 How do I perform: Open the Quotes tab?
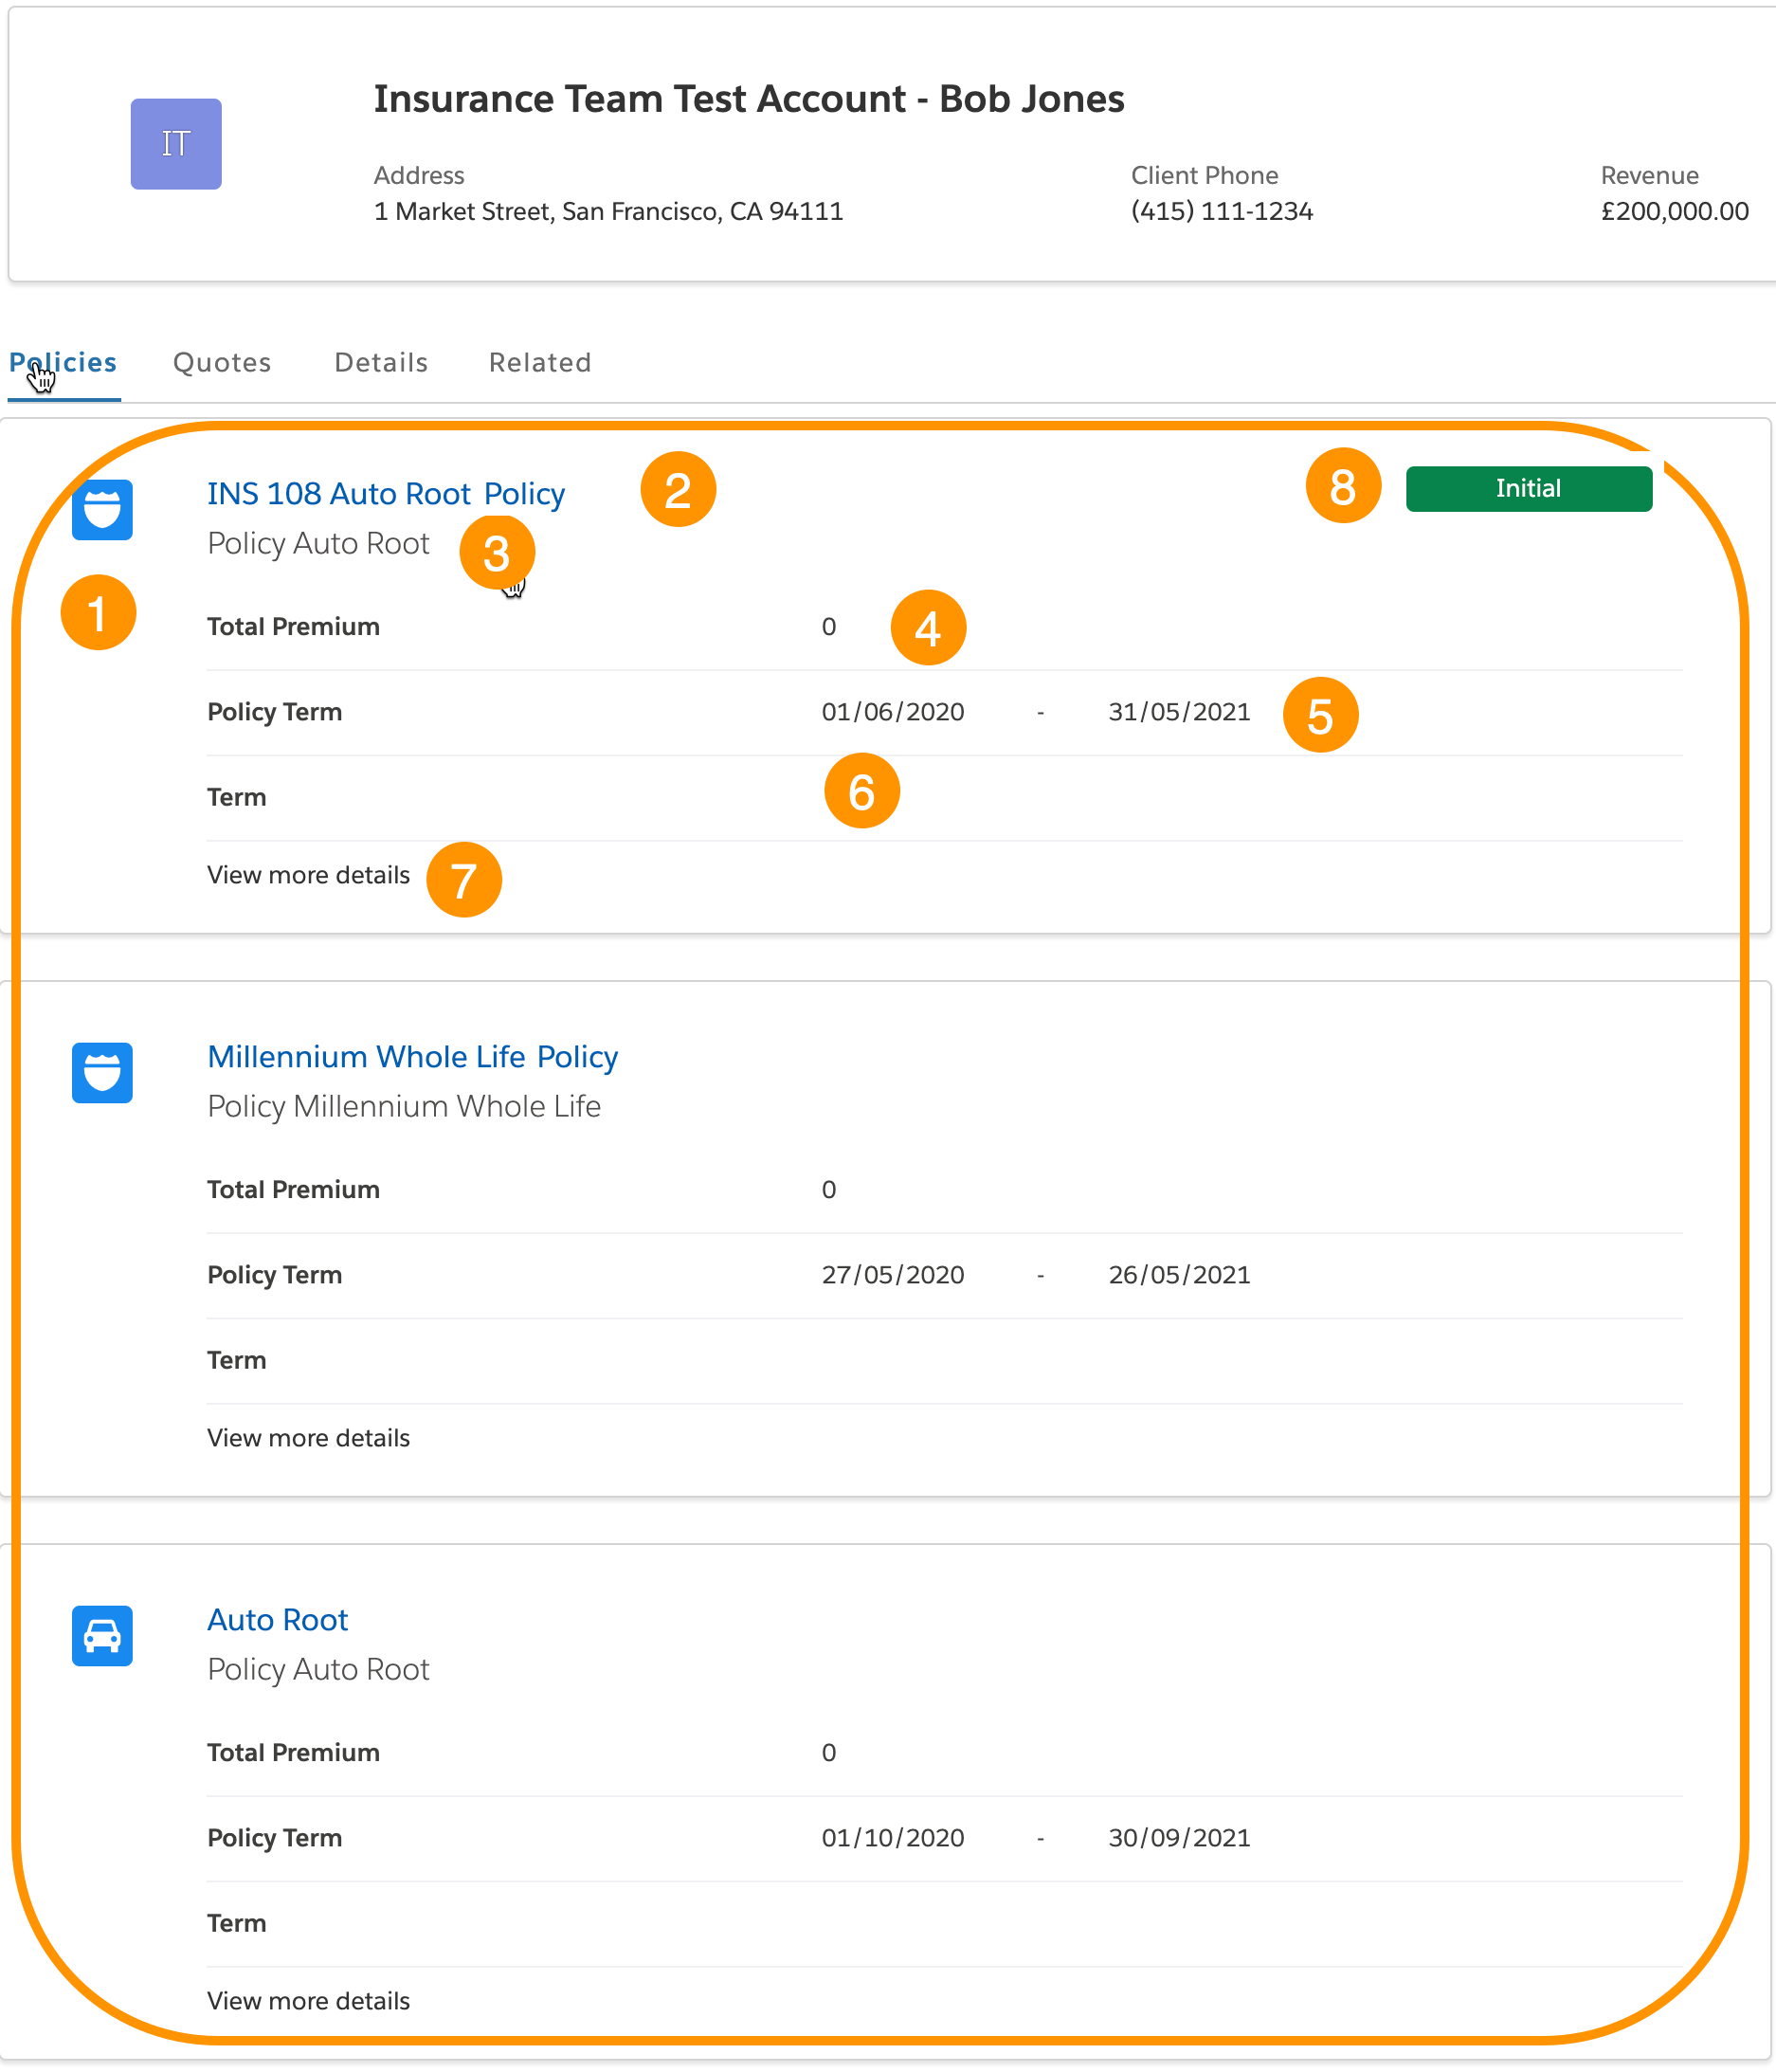222,362
